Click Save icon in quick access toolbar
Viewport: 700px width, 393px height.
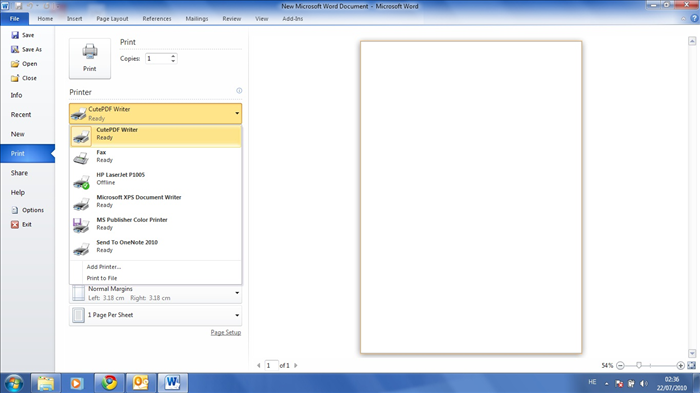click(19, 6)
